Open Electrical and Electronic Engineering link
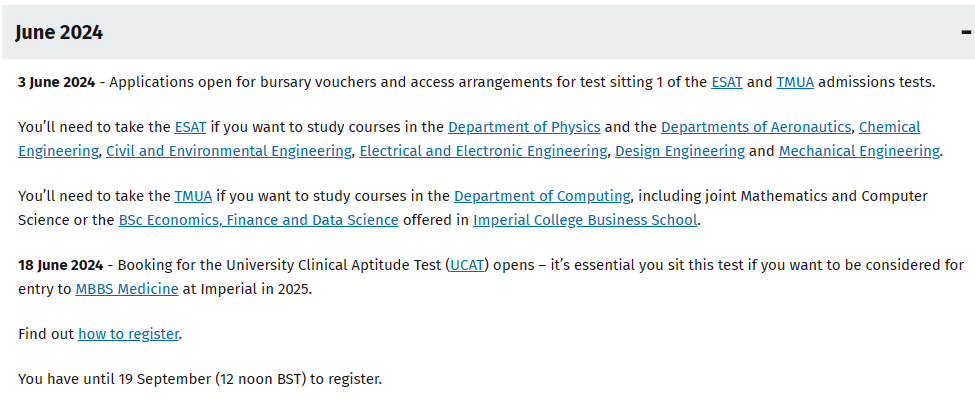This screenshot has width=975, height=400. [x=483, y=151]
